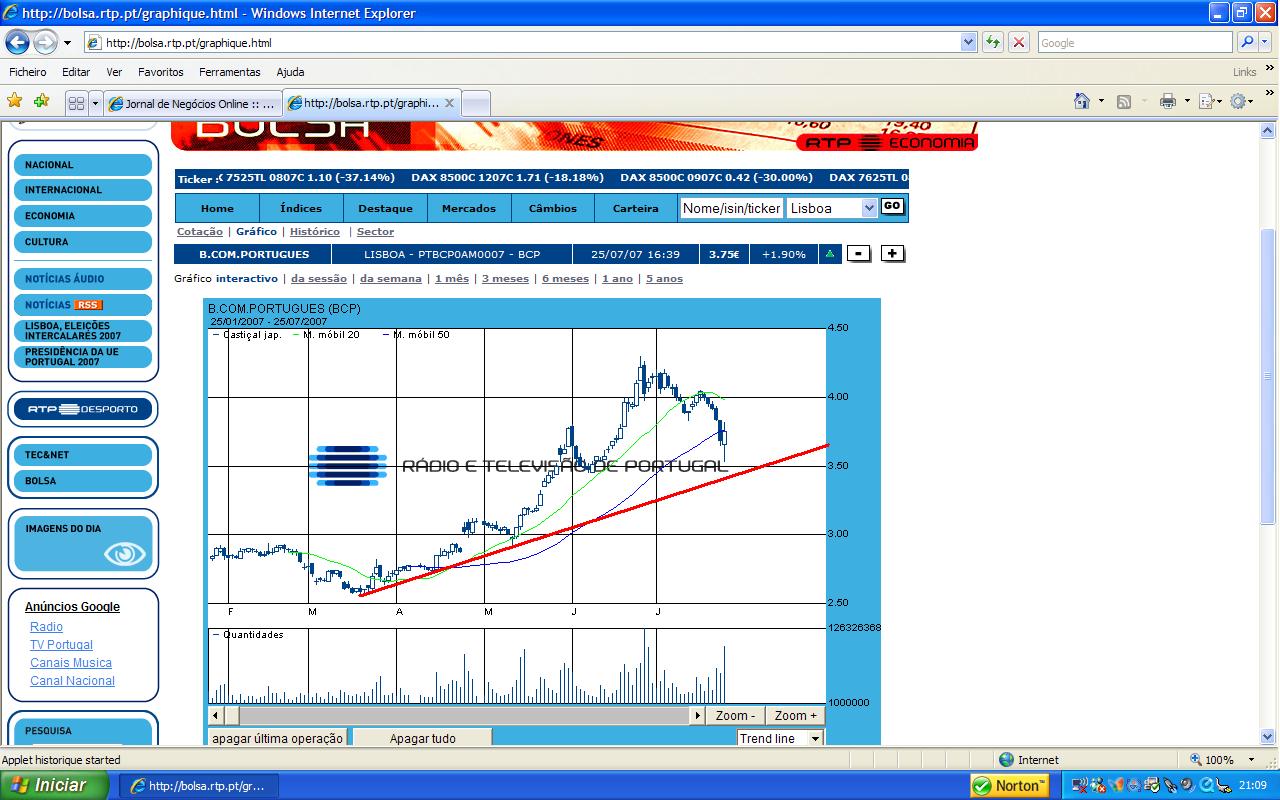
Task: Open the Quick Tabs grid view
Action: pyautogui.click(x=76, y=103)
